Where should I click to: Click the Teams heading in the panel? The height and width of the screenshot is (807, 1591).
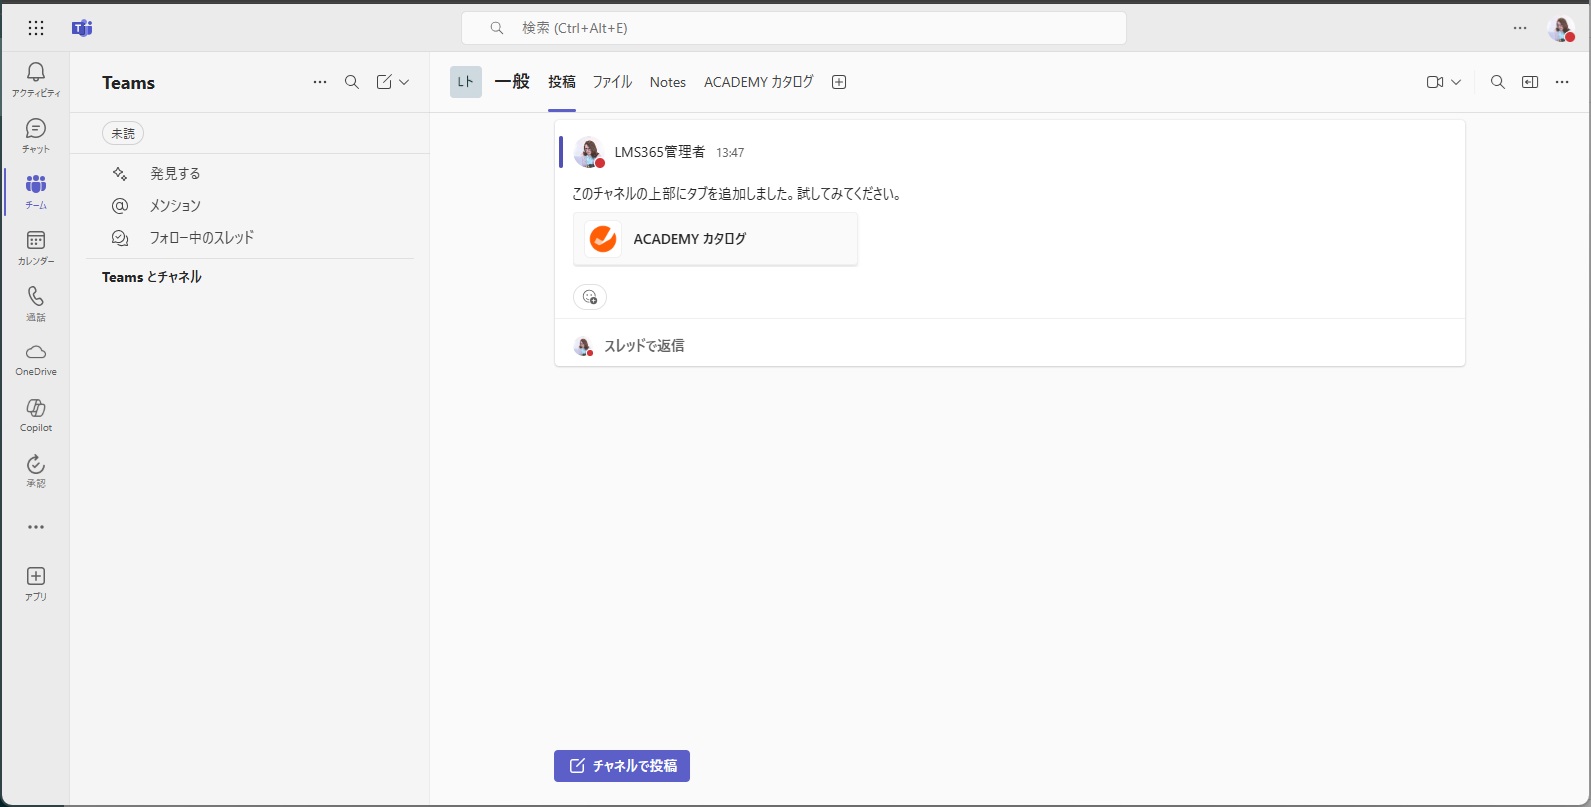(x=129, y=83)
